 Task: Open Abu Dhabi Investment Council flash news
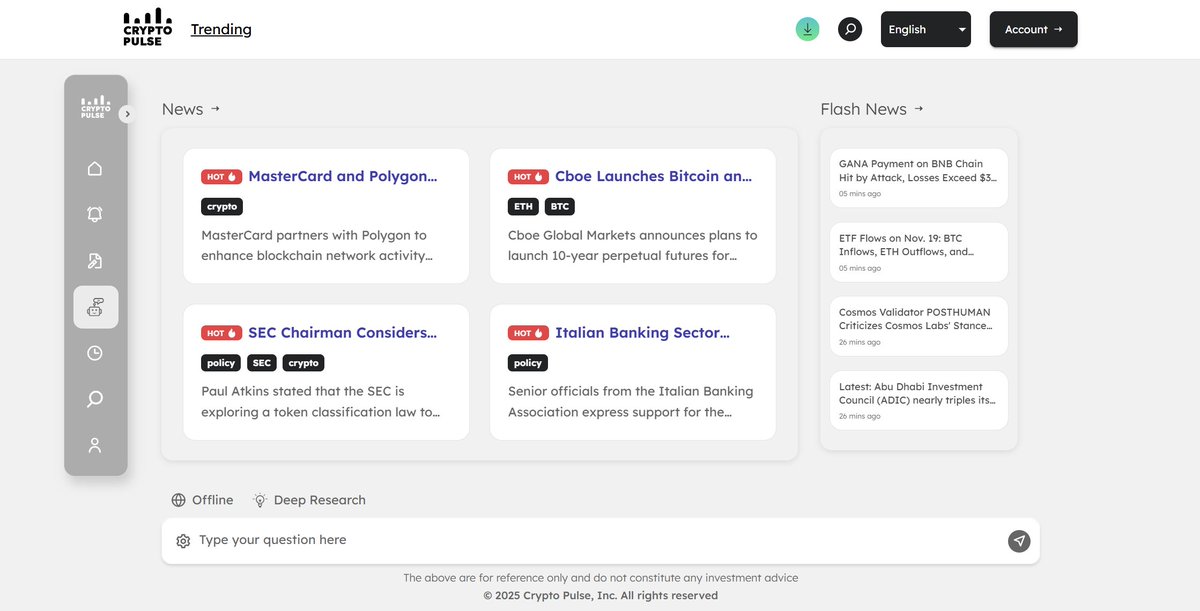[918, 401]
